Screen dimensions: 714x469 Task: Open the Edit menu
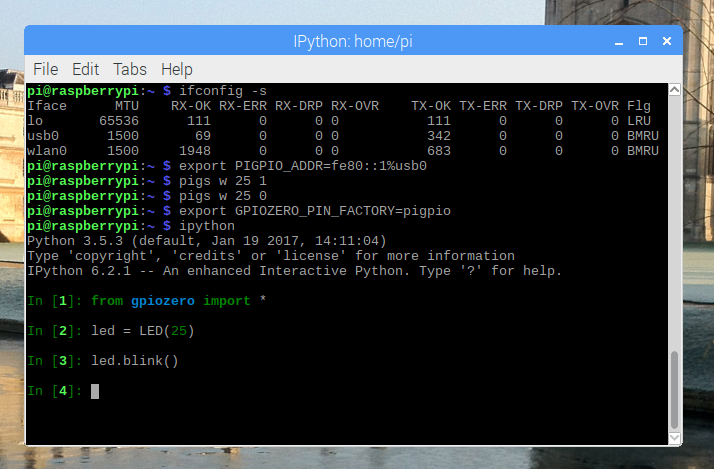86,69
